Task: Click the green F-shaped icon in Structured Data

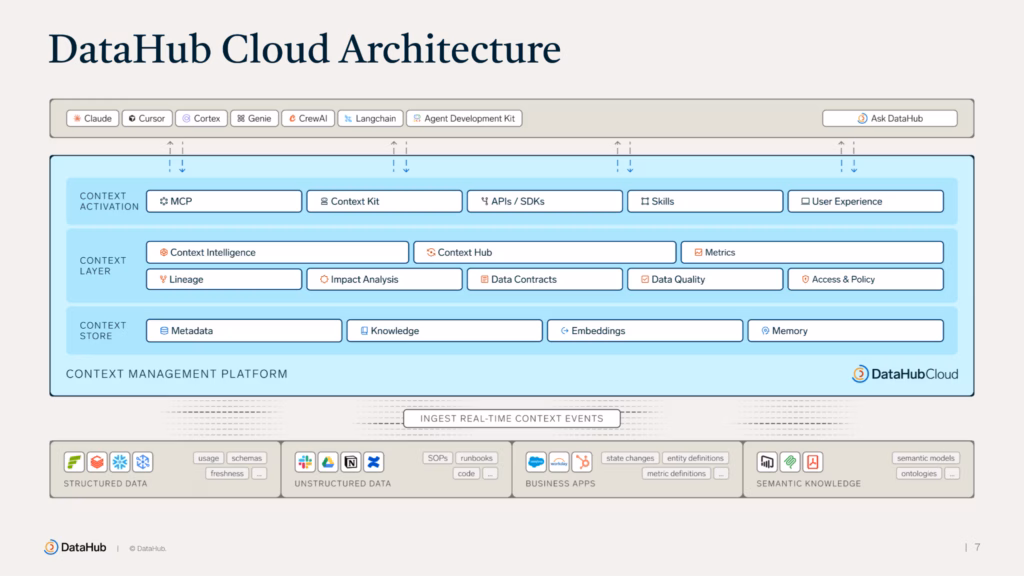Action: click(x=74, y=462)
